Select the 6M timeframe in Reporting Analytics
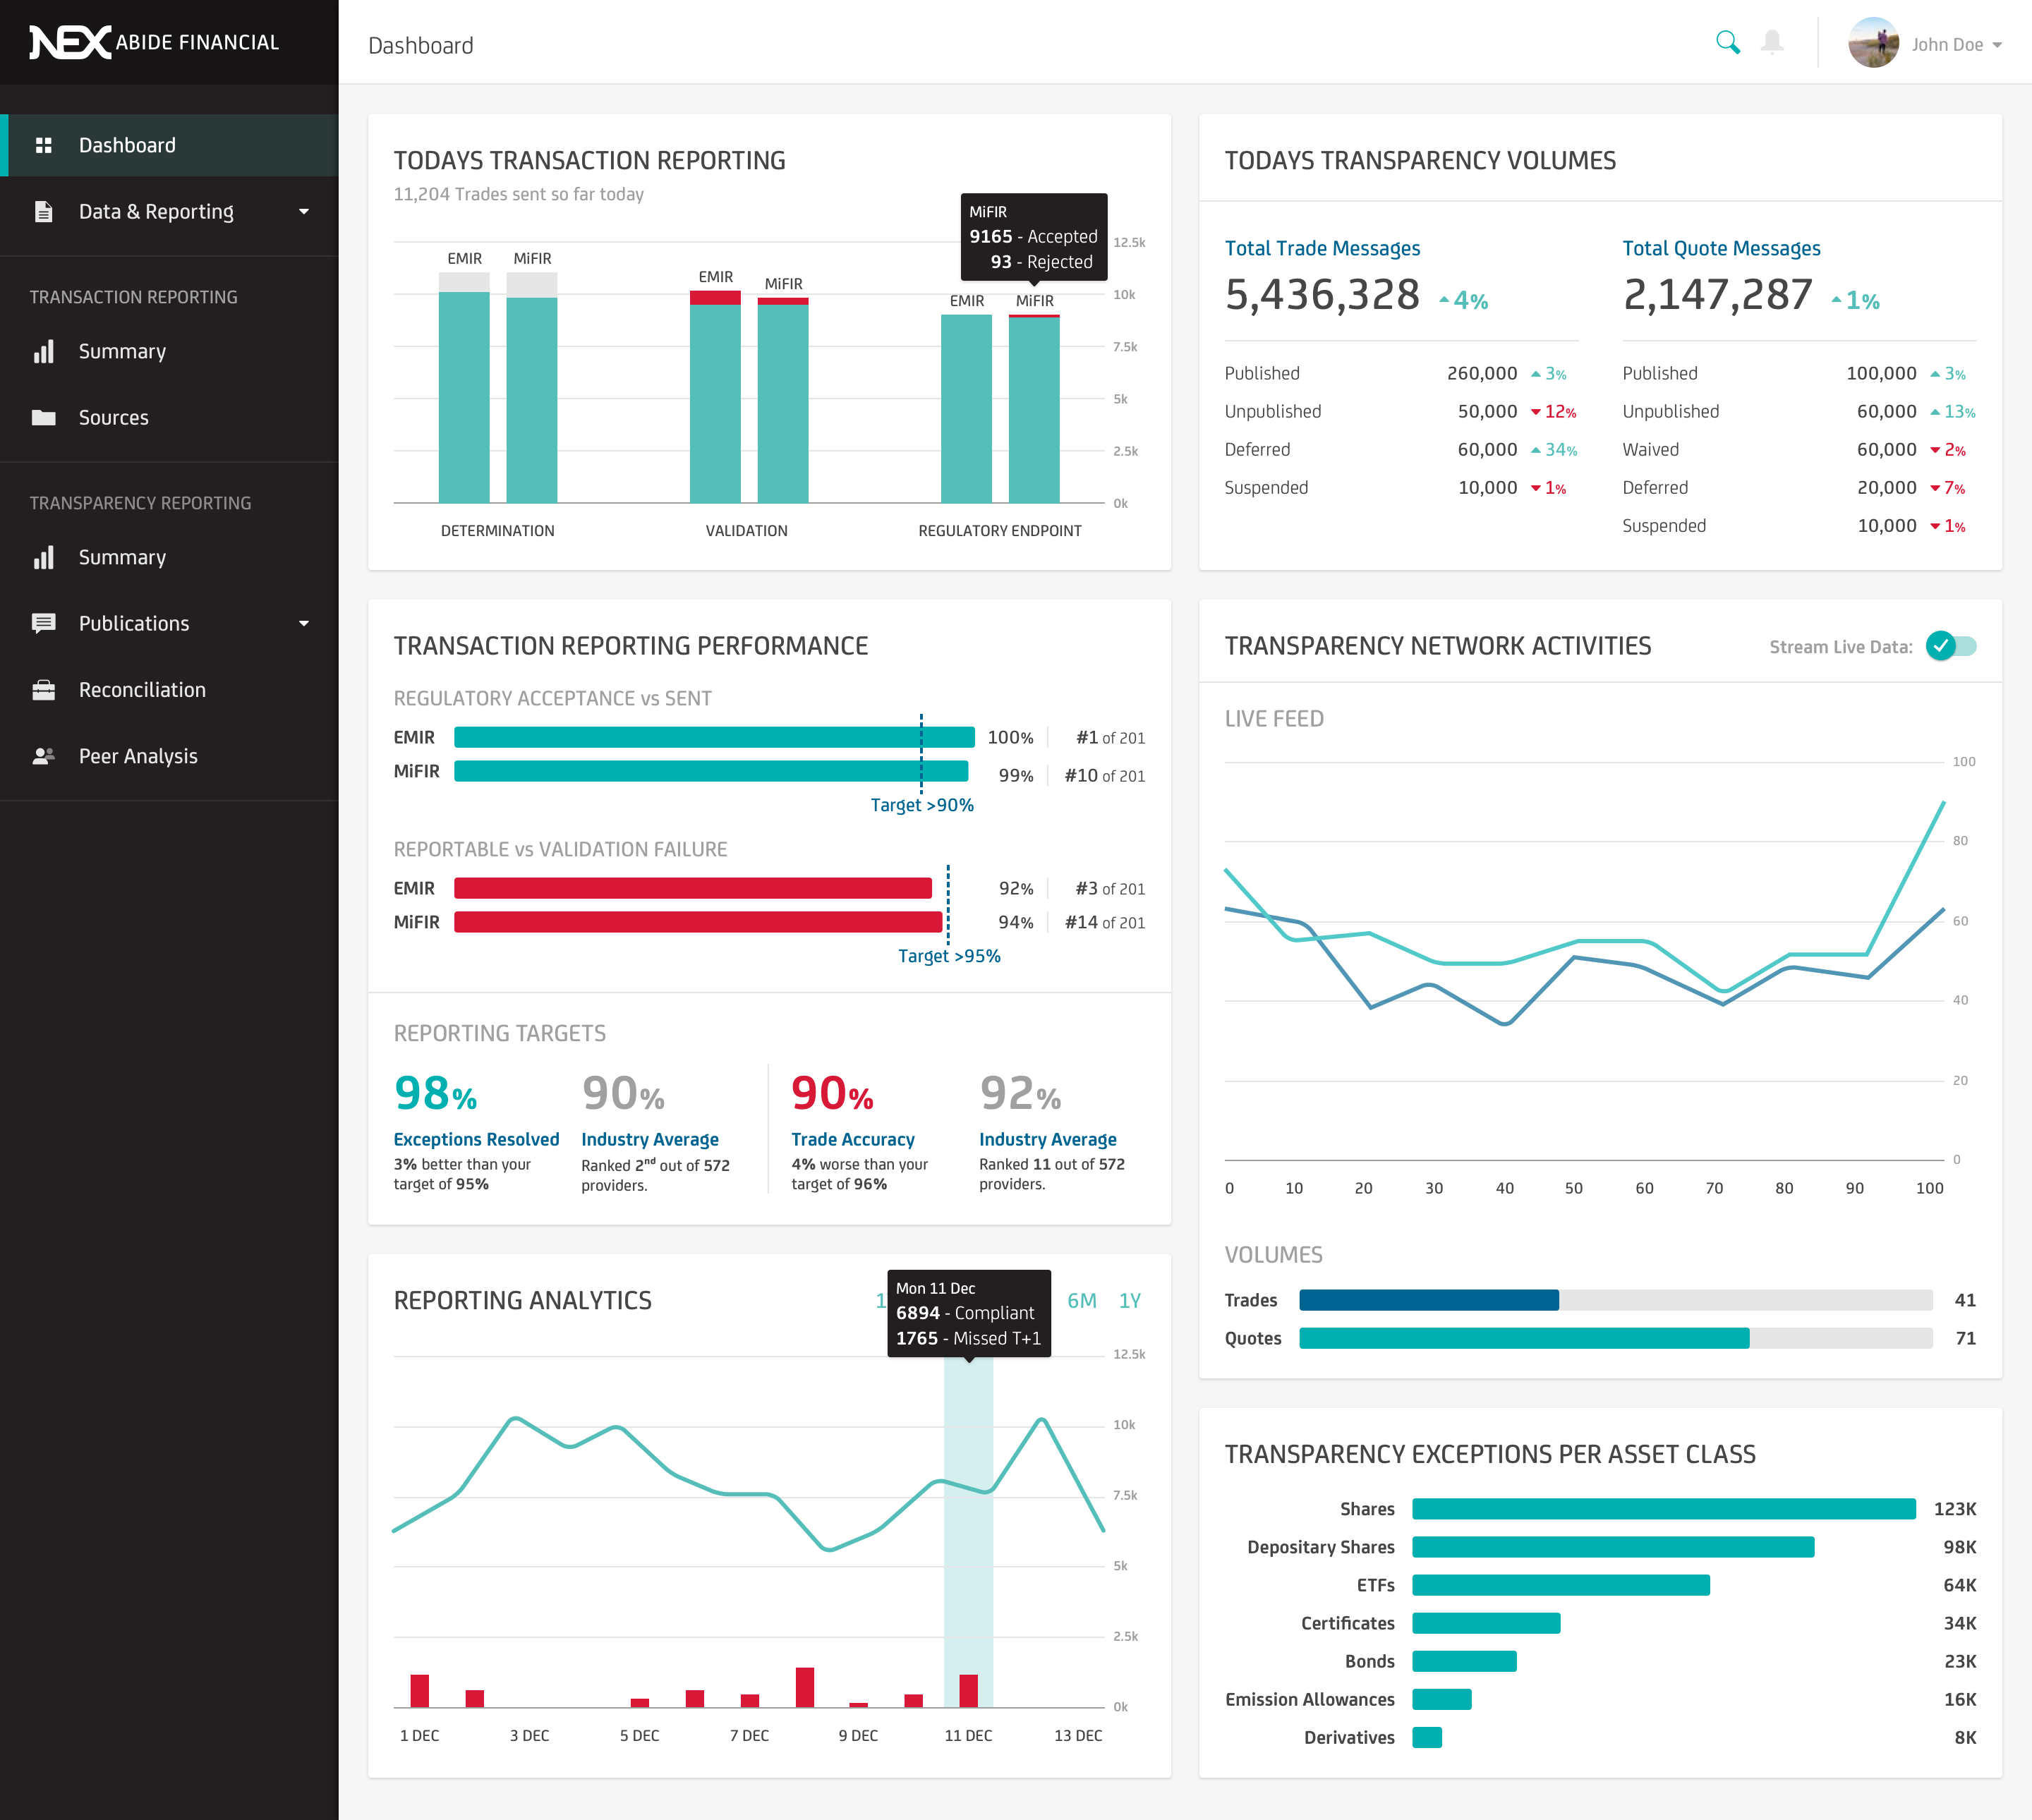This screenshot has width=2032, height=1820. (1081, 1300)
